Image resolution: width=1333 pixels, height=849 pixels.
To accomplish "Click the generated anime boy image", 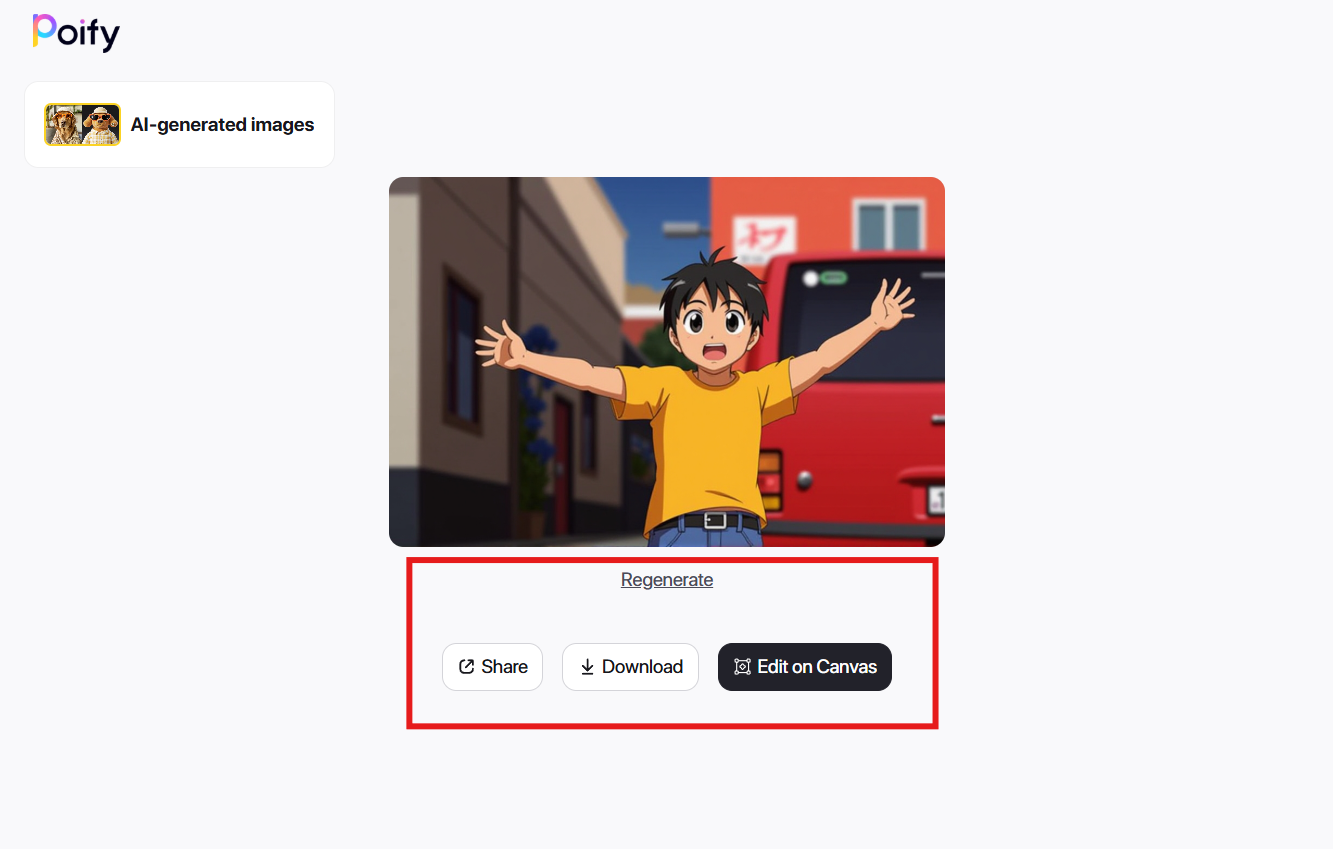I will [666, 361].
